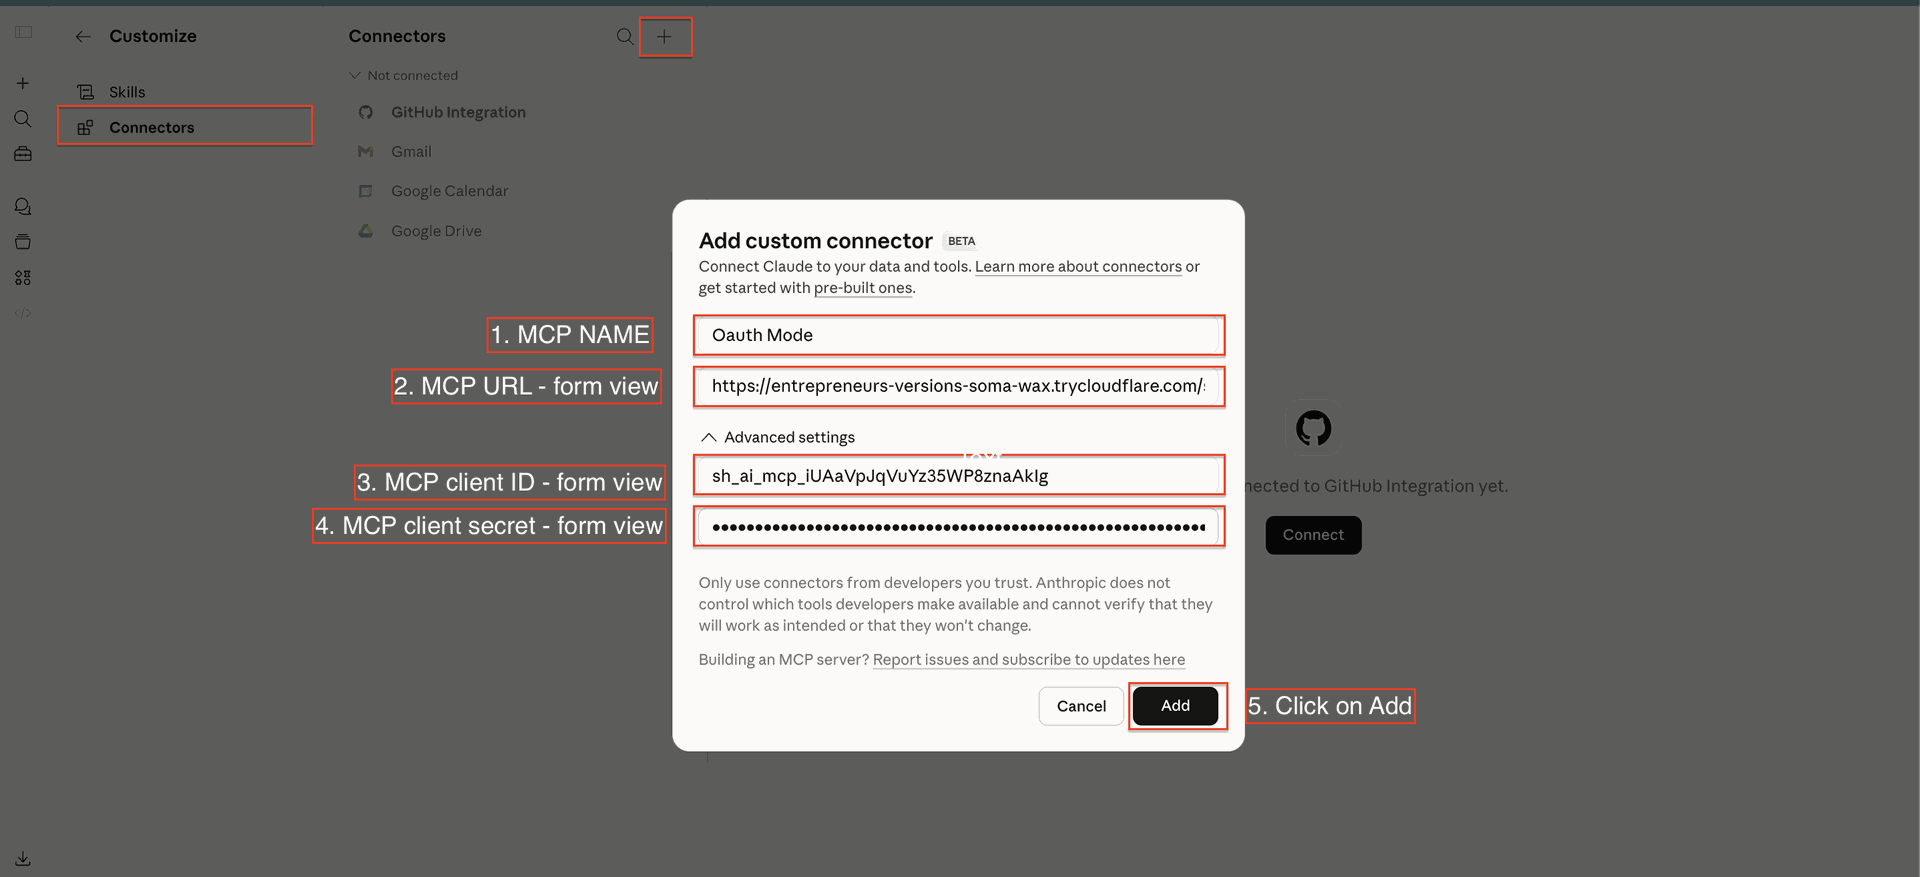This screenshot has width=1920, height=877.
Task: Click the Building an MCP server? text
Action: pos(784,660)
